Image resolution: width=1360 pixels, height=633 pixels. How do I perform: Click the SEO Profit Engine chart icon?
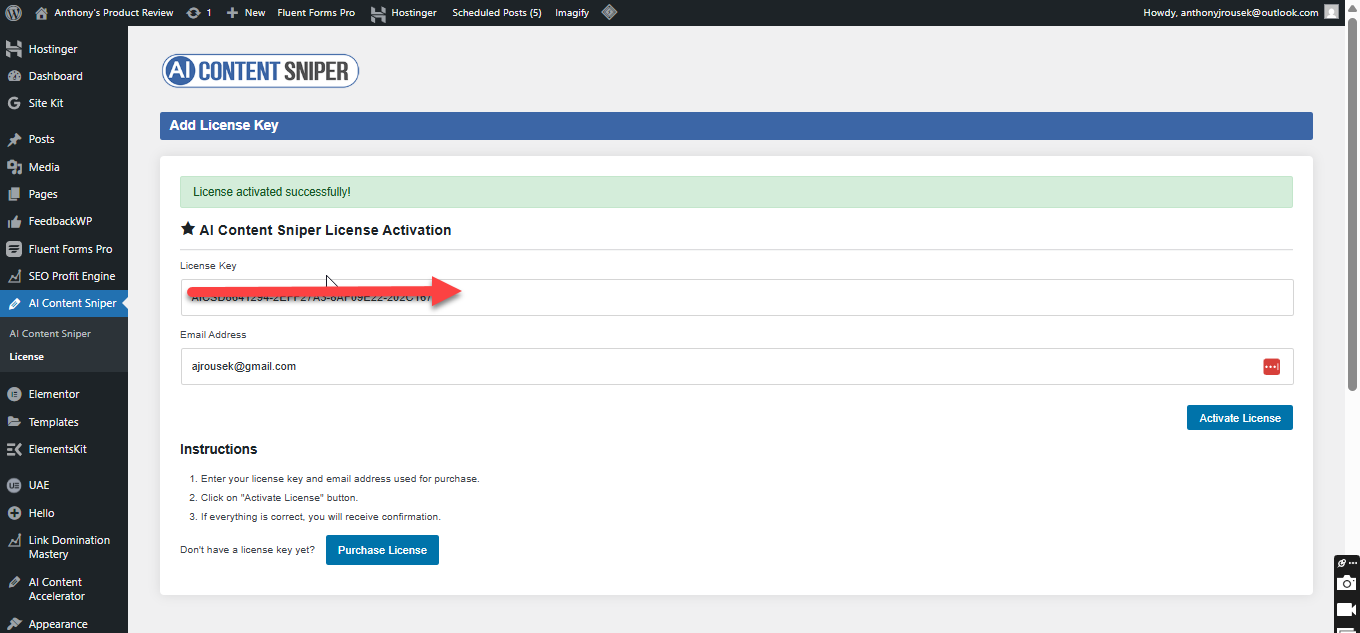point(14,276)
